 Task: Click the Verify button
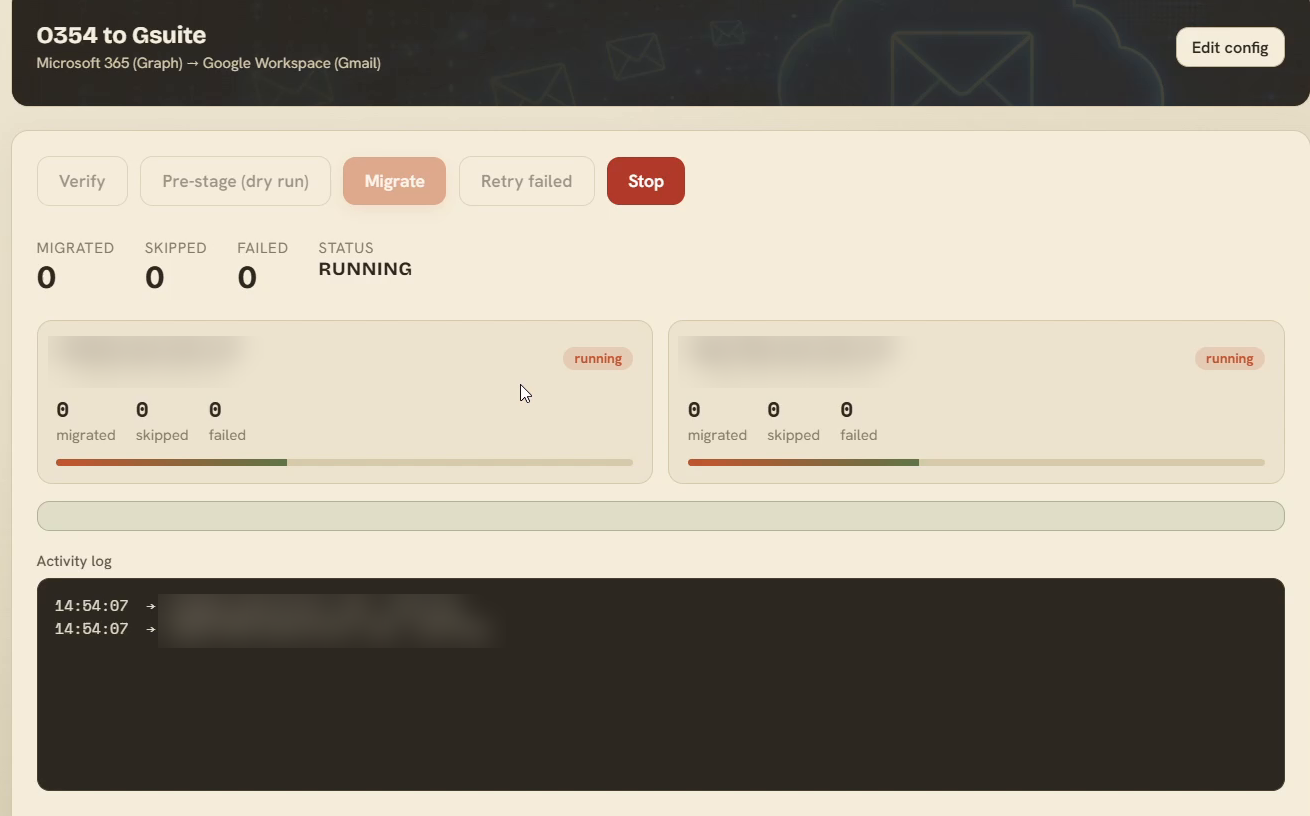coord(82,181)
